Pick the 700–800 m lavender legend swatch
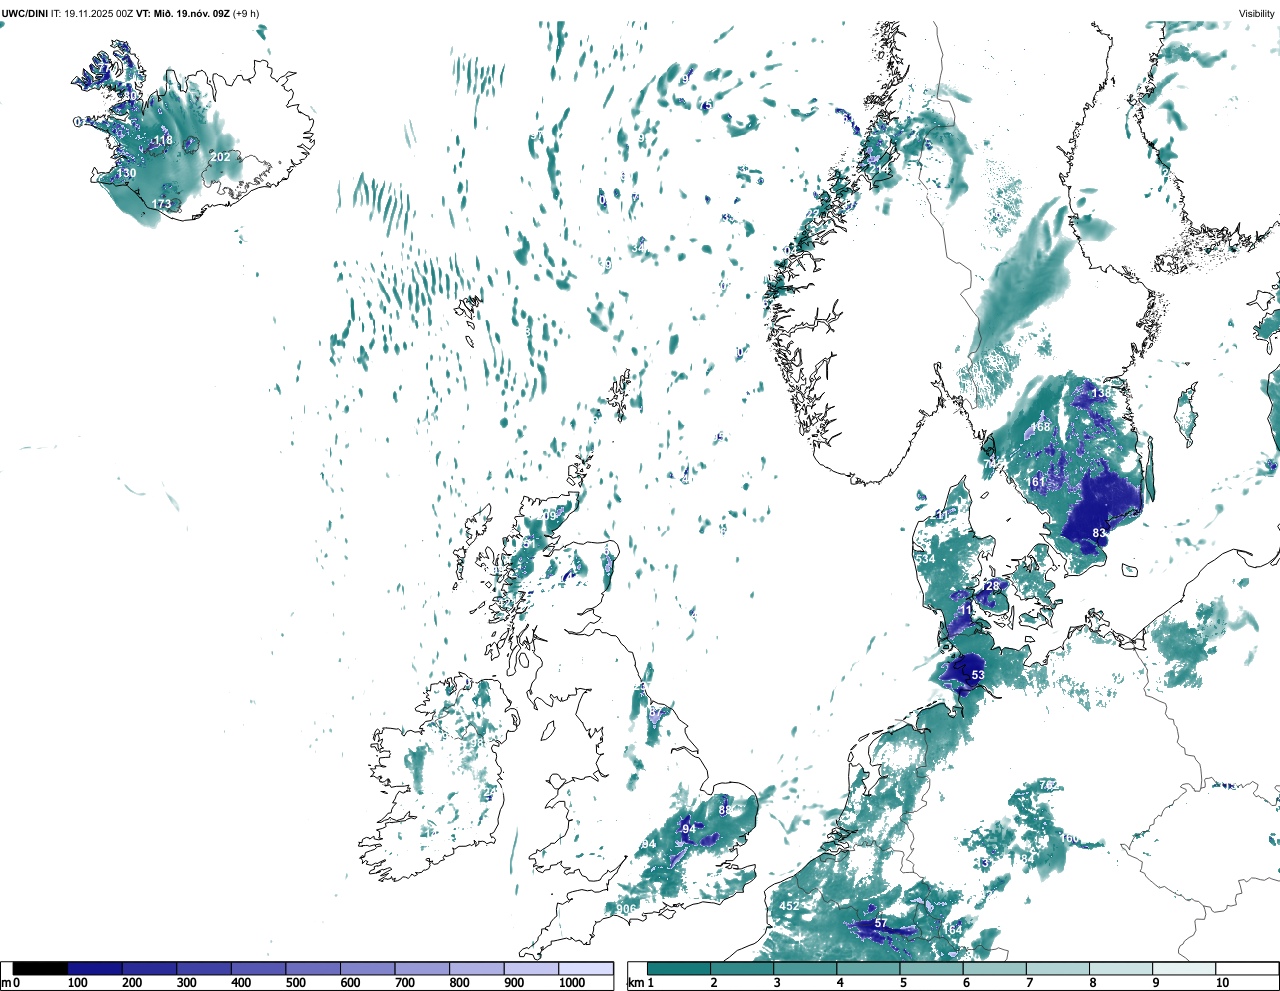1280x991 pixels. point(422,969)
